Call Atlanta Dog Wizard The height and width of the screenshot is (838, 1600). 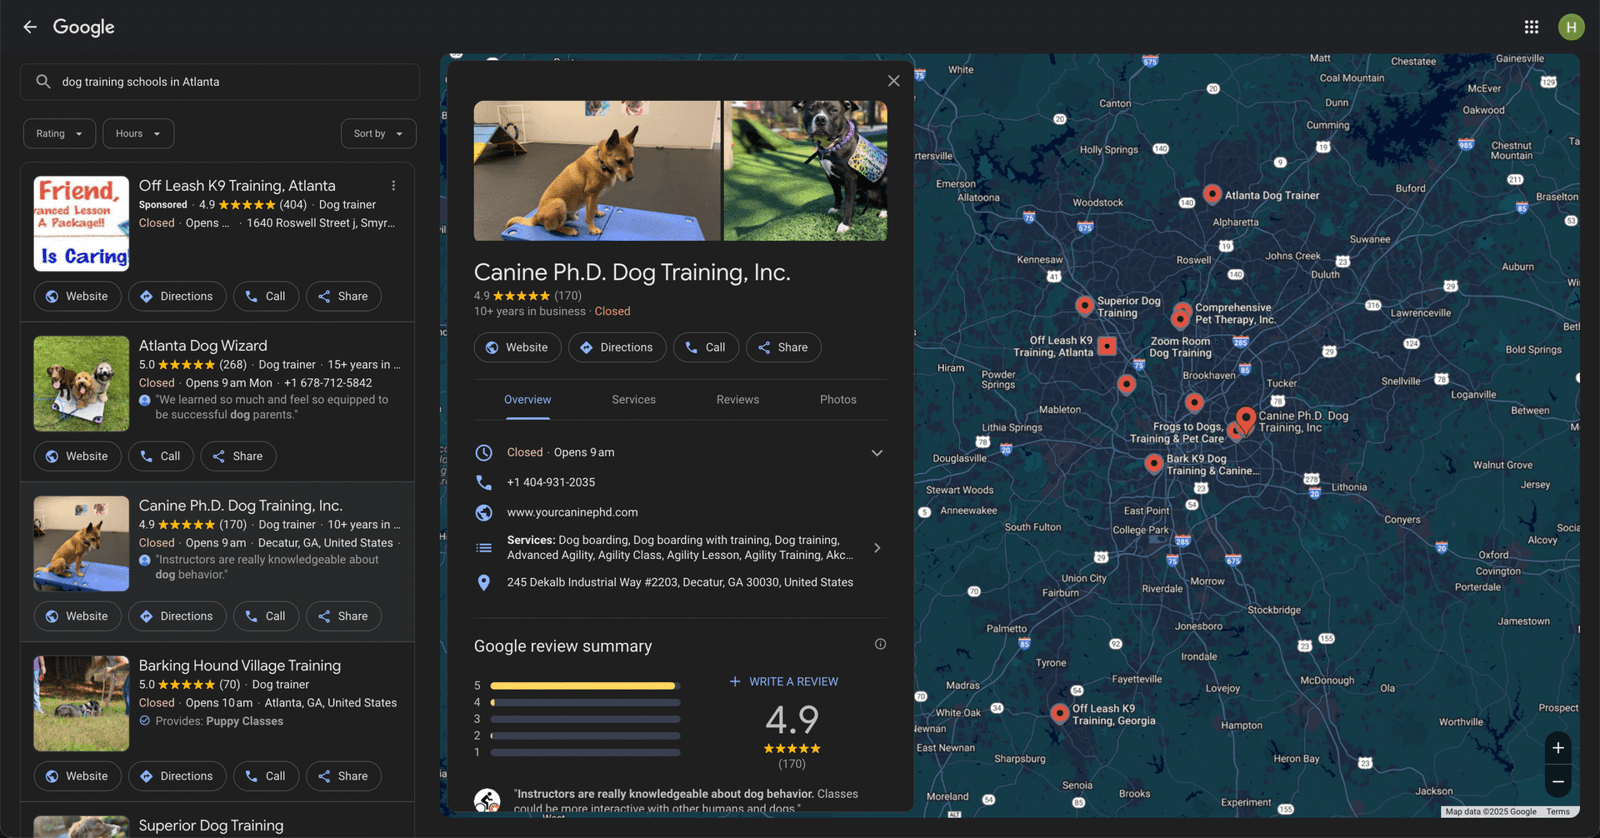tap(161, 456)
